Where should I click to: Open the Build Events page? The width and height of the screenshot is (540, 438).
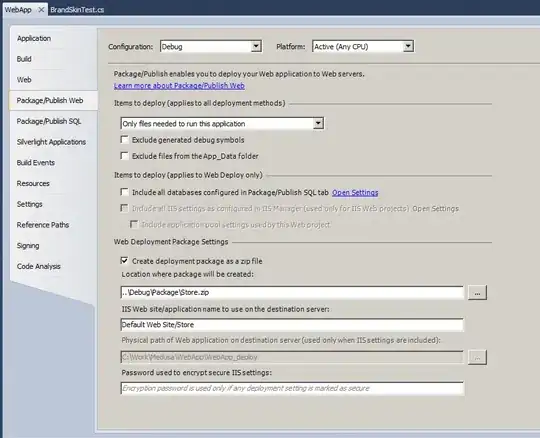coord(36,163)
